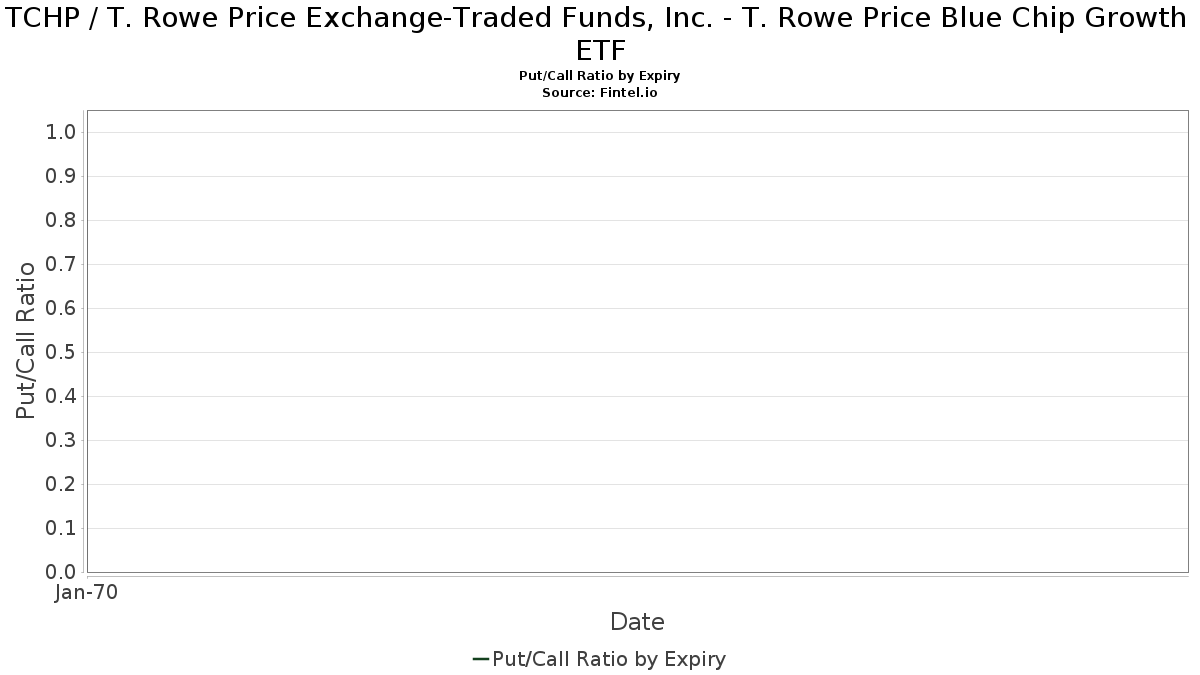Click the 0.5 y-axis tick label
The image size is (1200, 675).
[x=60, y=353]
